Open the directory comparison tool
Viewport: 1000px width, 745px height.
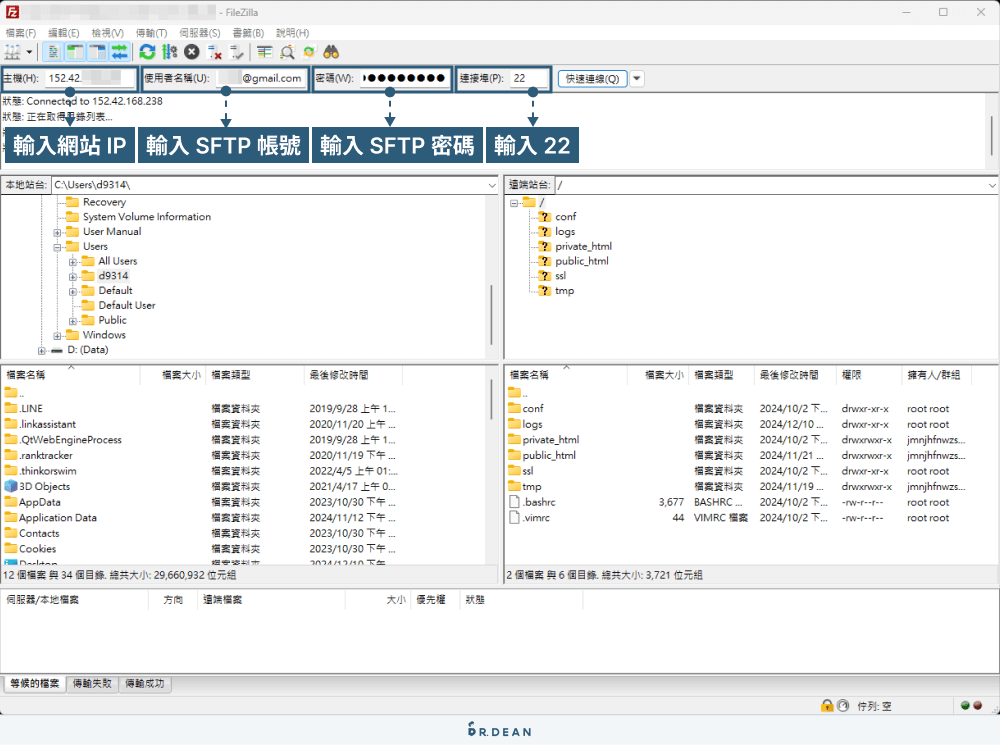(x=264, y=50)
